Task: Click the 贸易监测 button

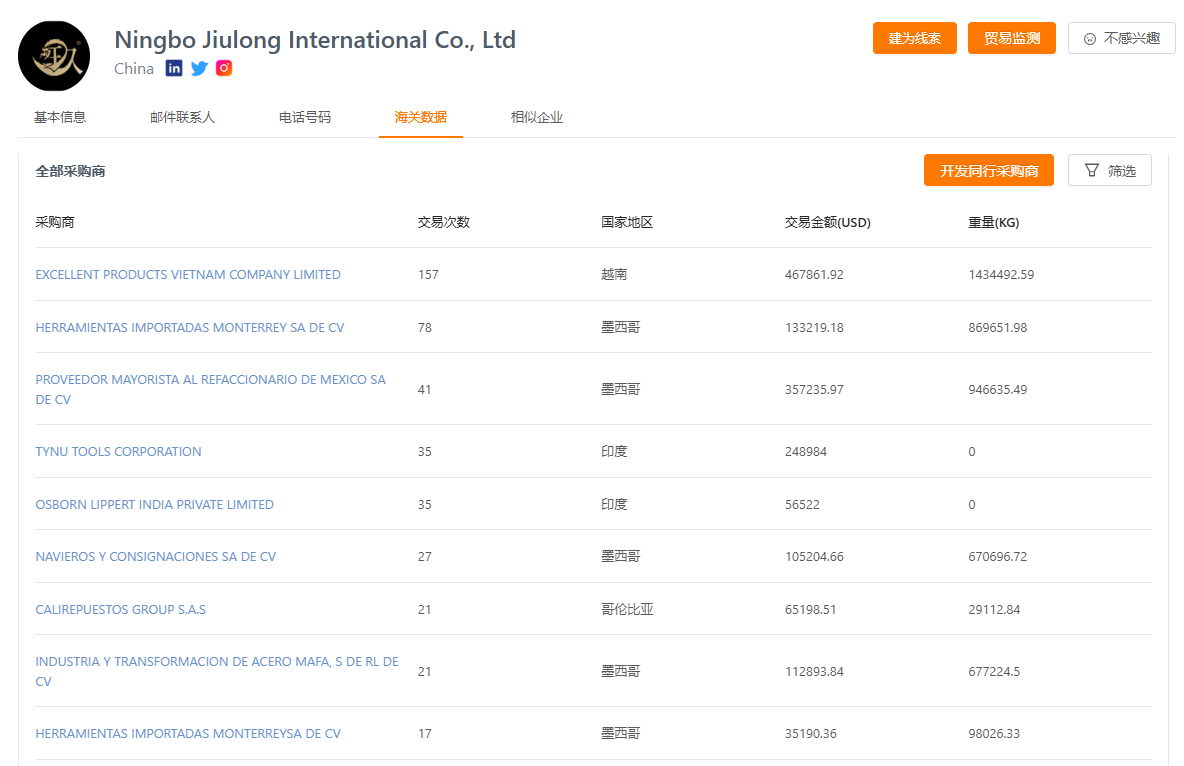Action: (x=1012, y=38)
